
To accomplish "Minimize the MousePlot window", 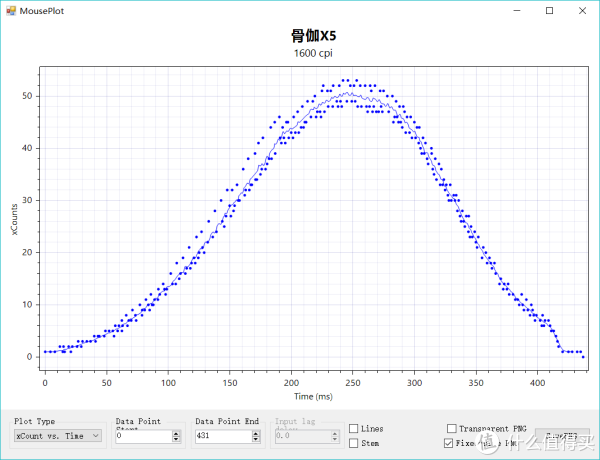I will (517, 11).
